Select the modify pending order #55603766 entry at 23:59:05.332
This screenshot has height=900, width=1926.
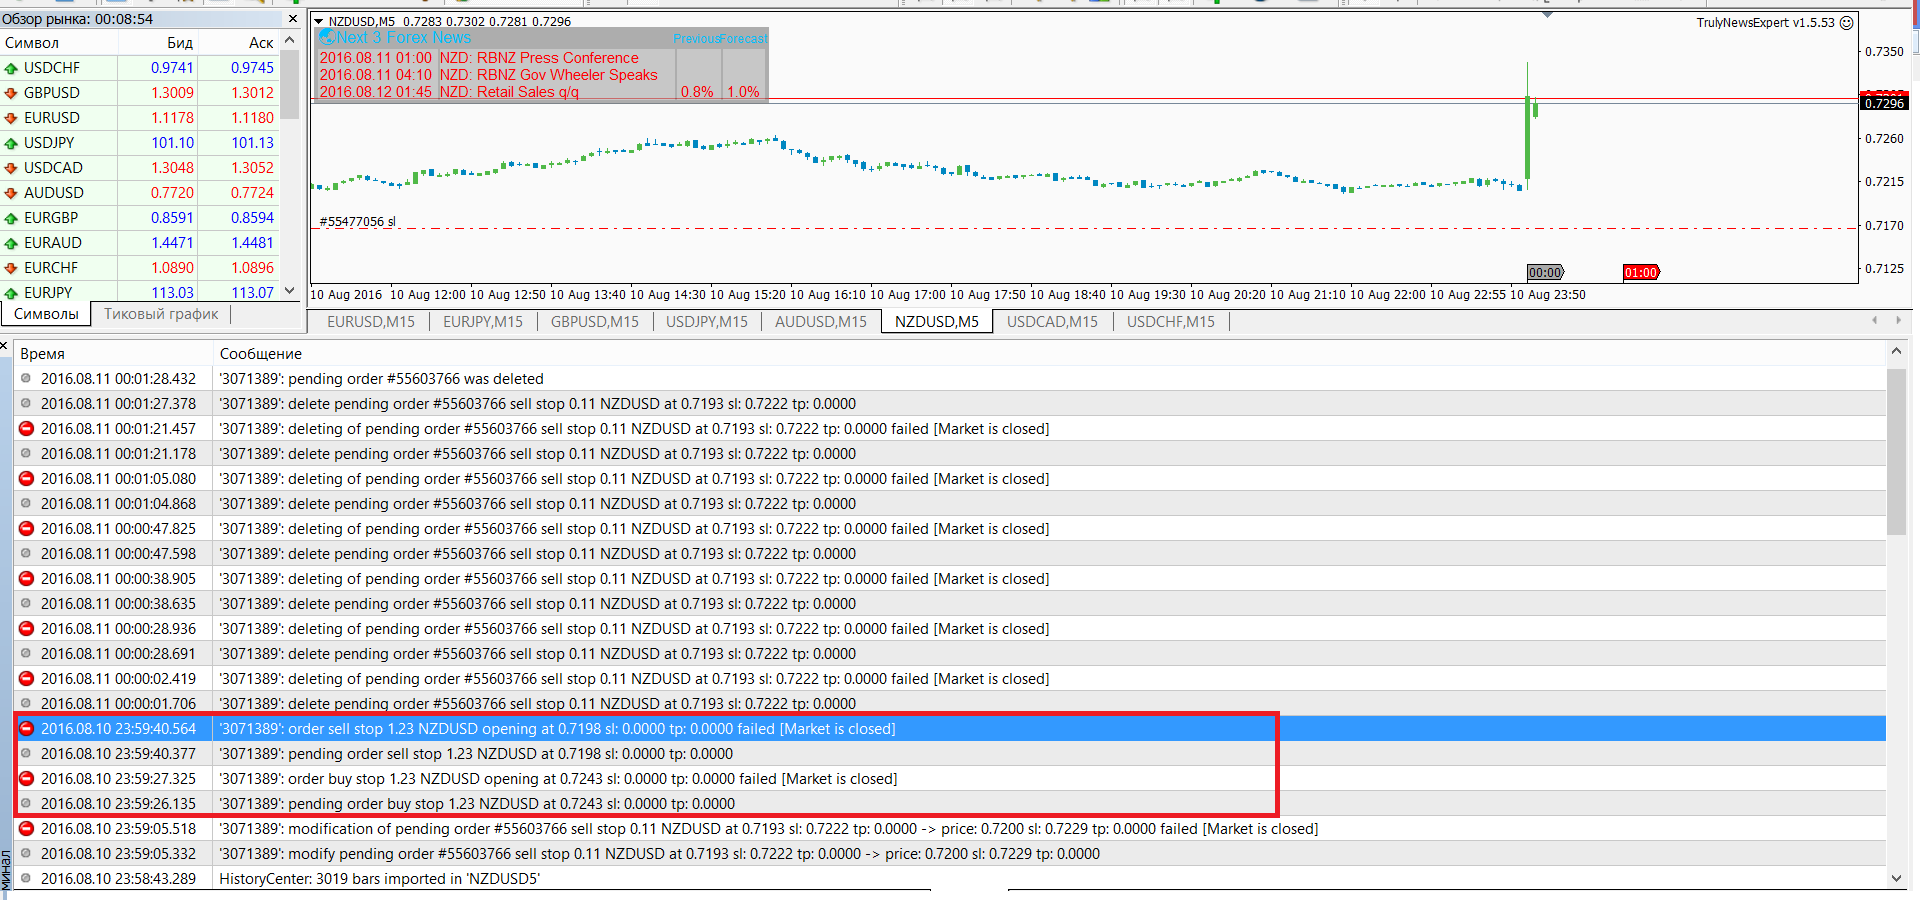pyautogui.click(x=950, y=853)
